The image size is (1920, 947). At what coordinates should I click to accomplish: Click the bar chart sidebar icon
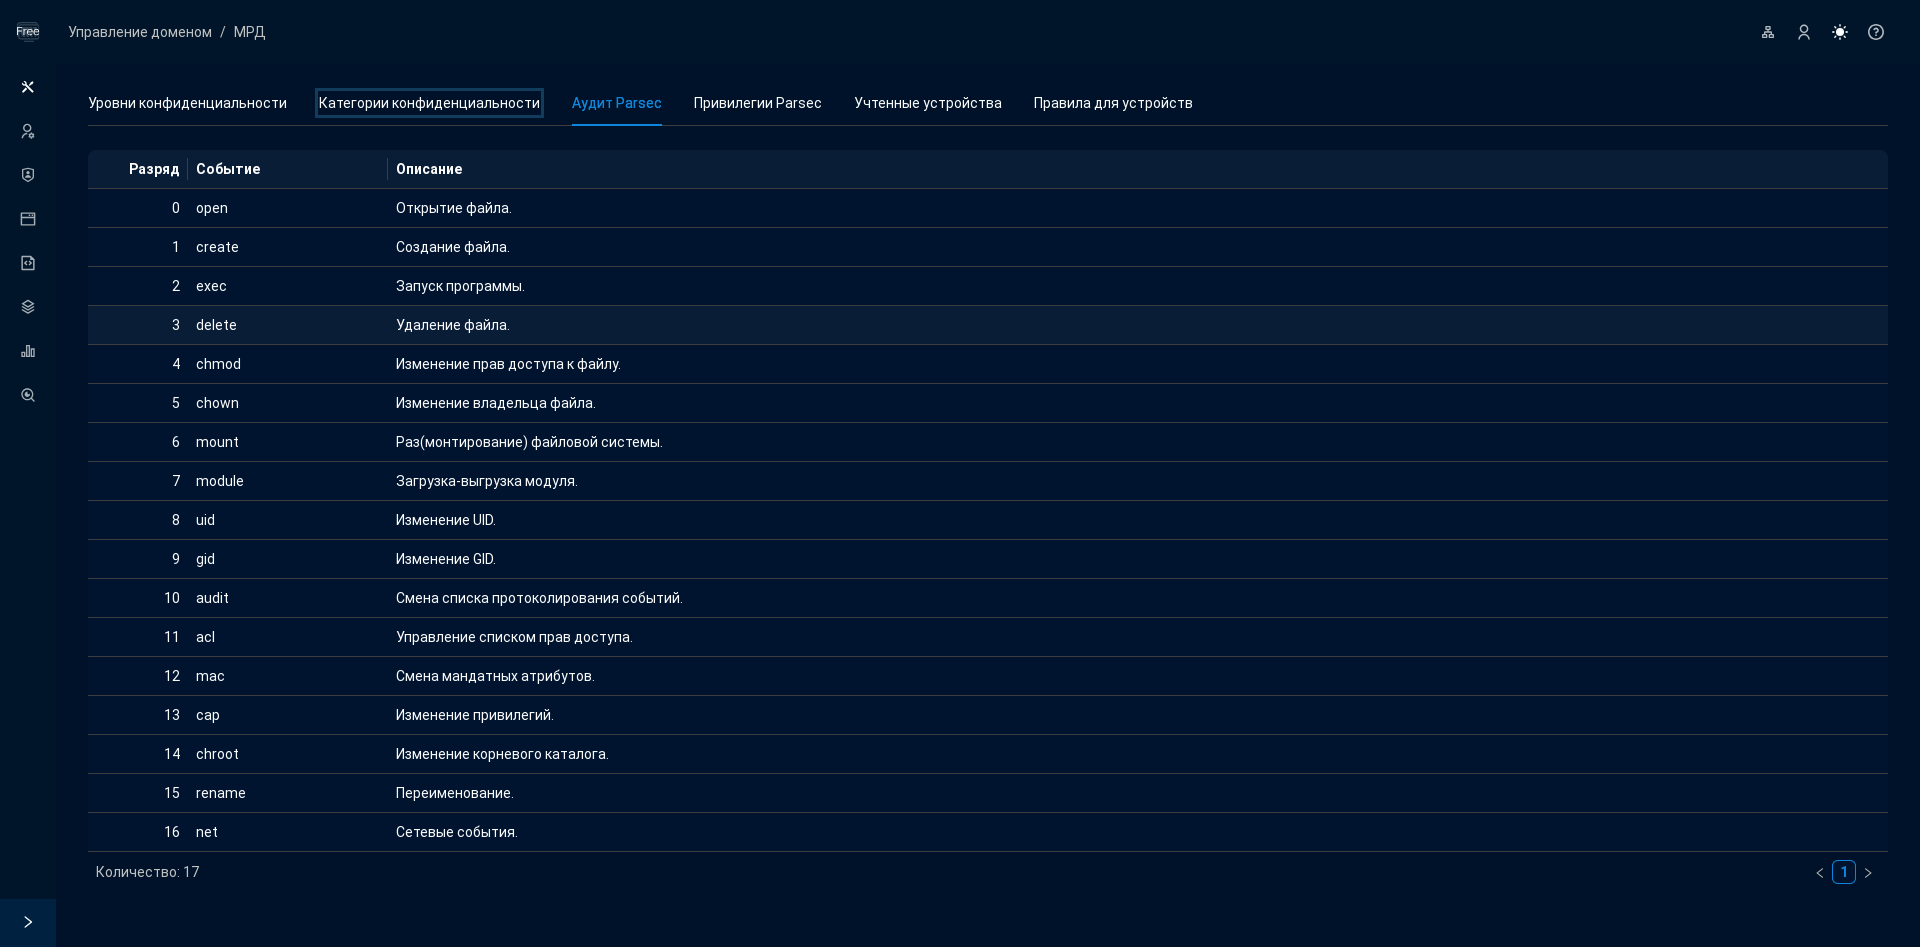pyautogui.click(x=28, y=351)
